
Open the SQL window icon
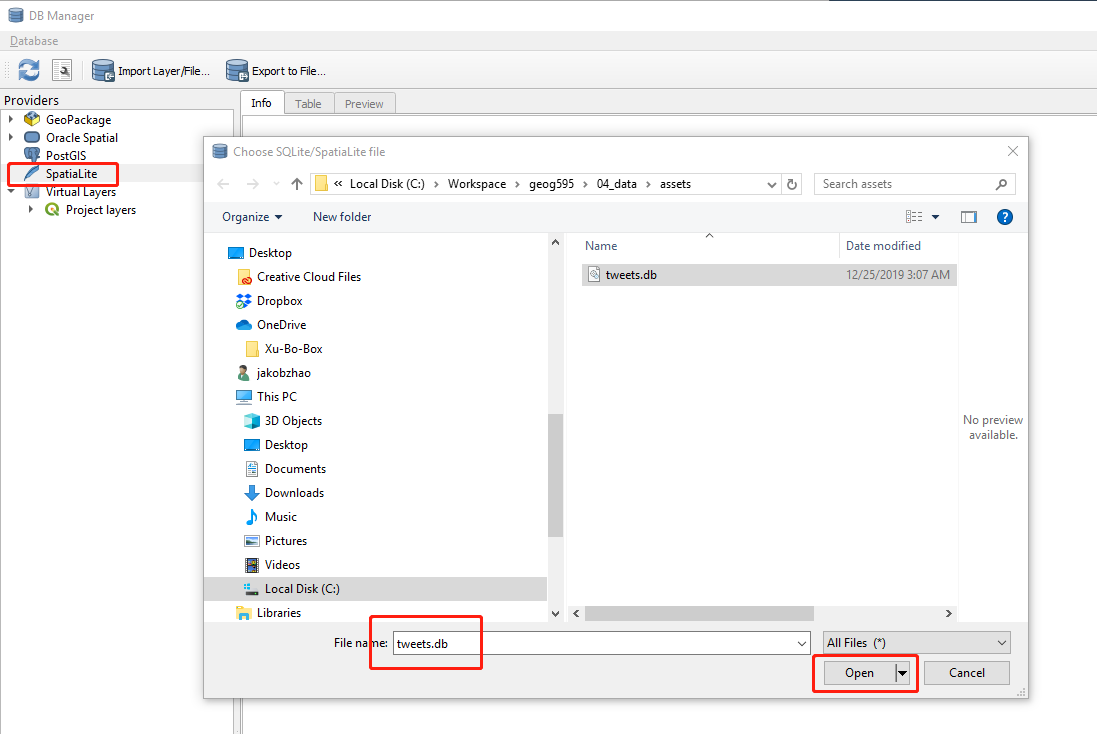pos(62,70)
